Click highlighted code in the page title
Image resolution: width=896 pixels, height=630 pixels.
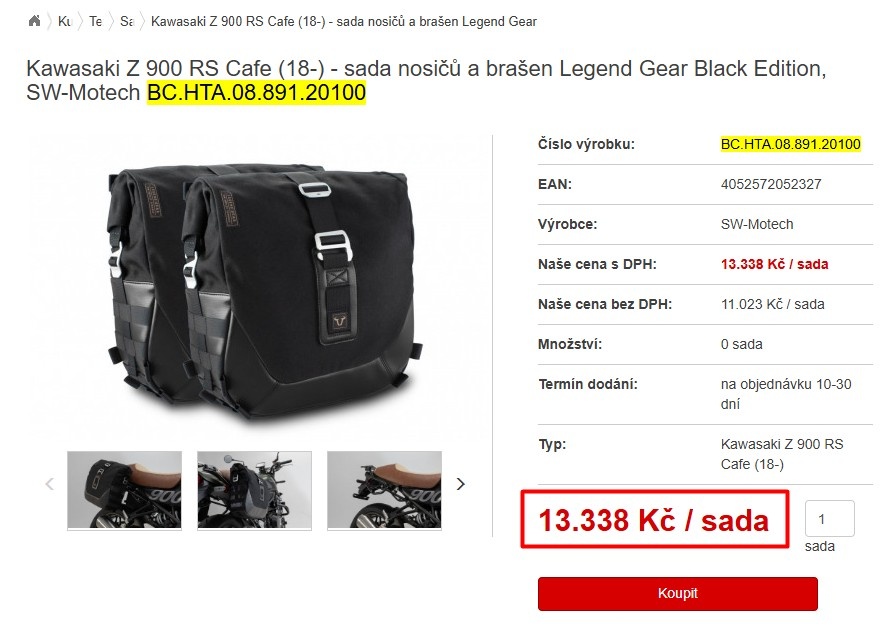click(257, 92)
